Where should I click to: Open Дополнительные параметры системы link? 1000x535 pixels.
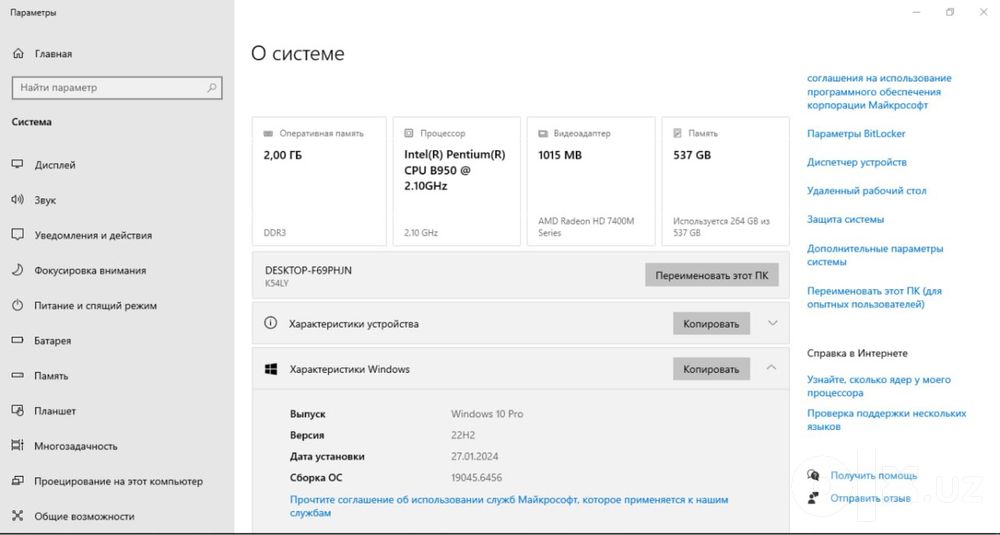(x=875, y=255)
